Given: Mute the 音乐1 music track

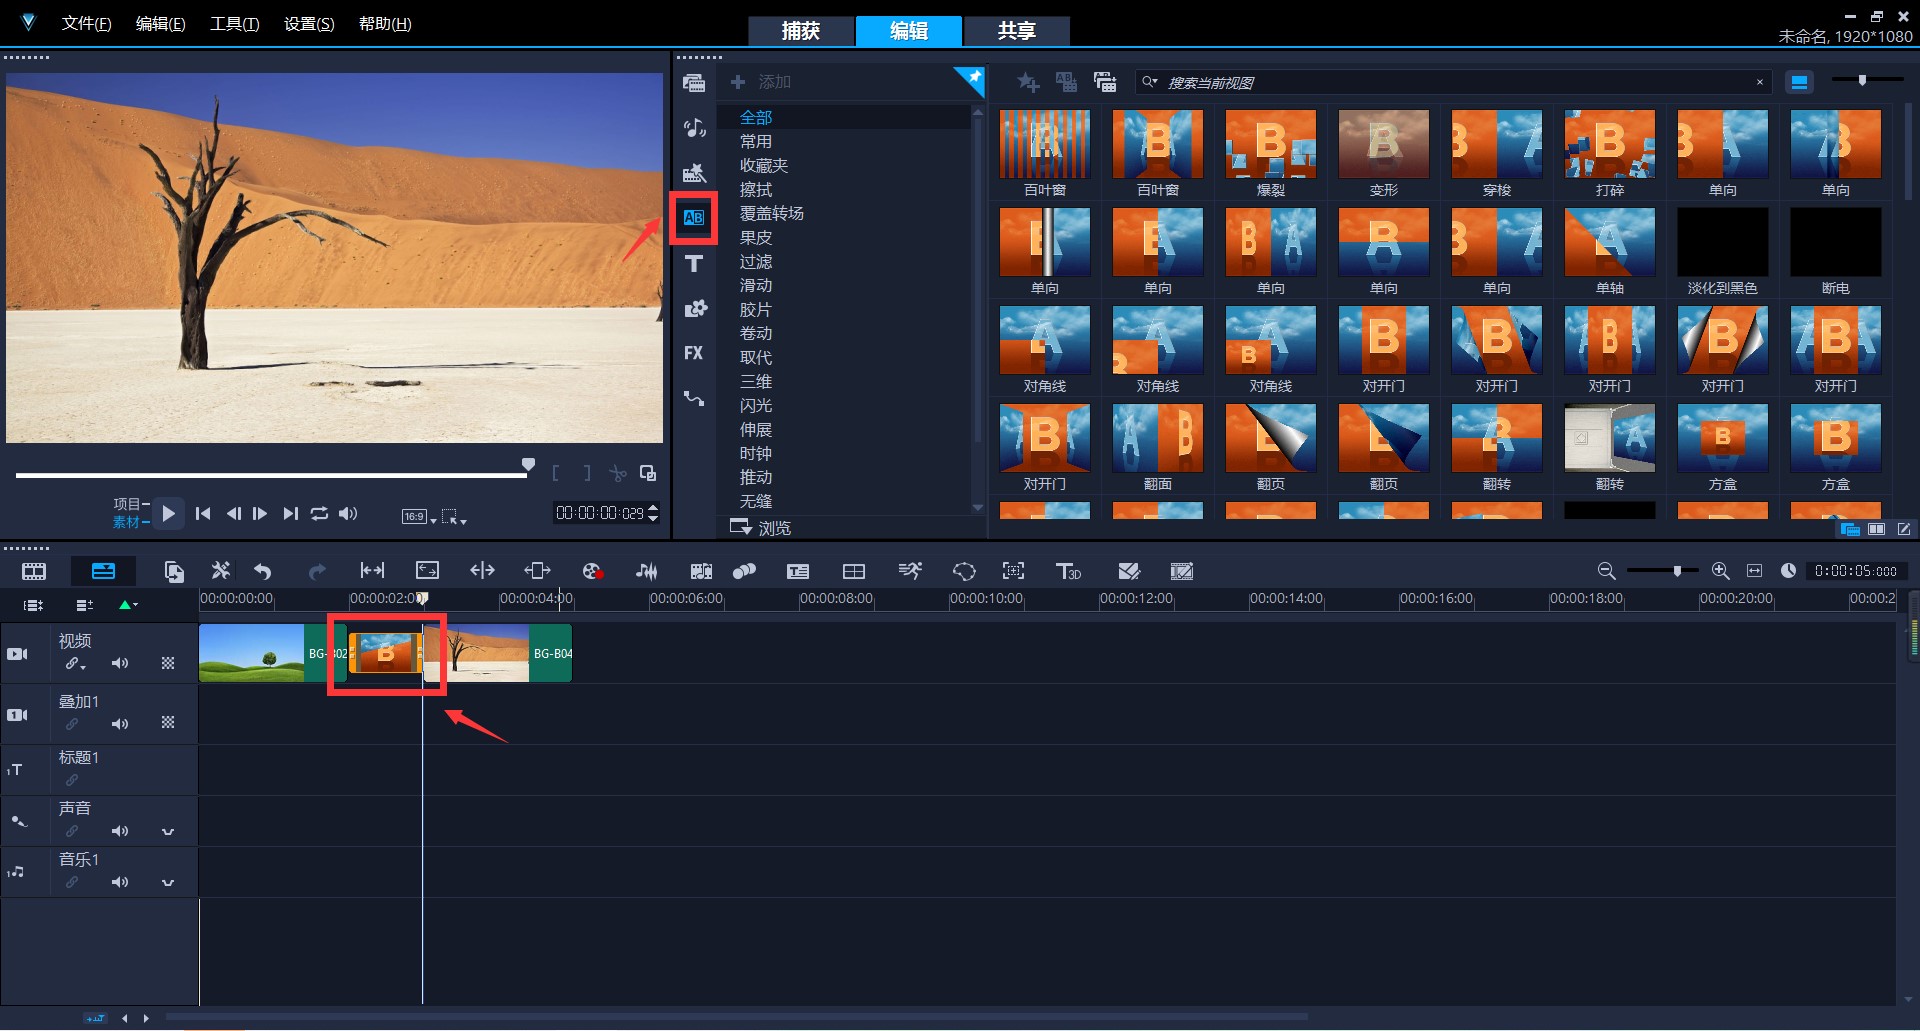Looking at the screenshot, I should tap(120, 882).
